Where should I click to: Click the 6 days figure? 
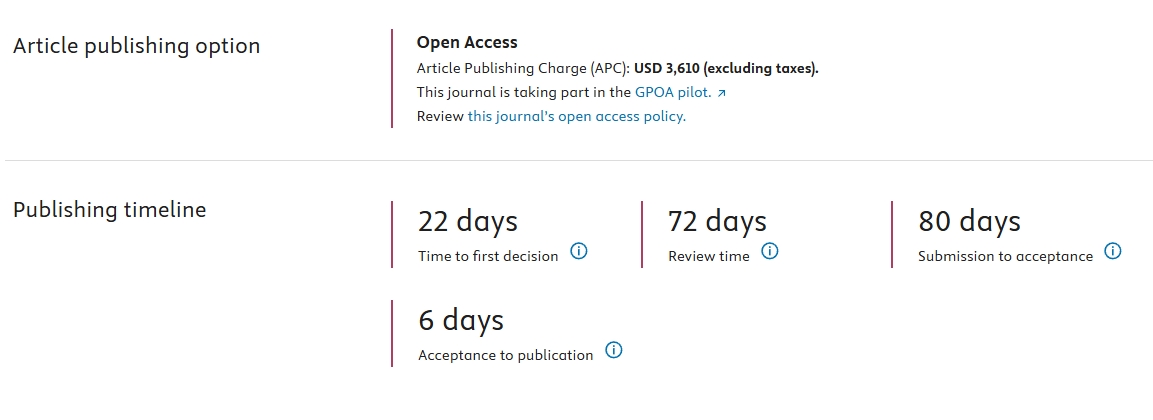click(461, 320)
